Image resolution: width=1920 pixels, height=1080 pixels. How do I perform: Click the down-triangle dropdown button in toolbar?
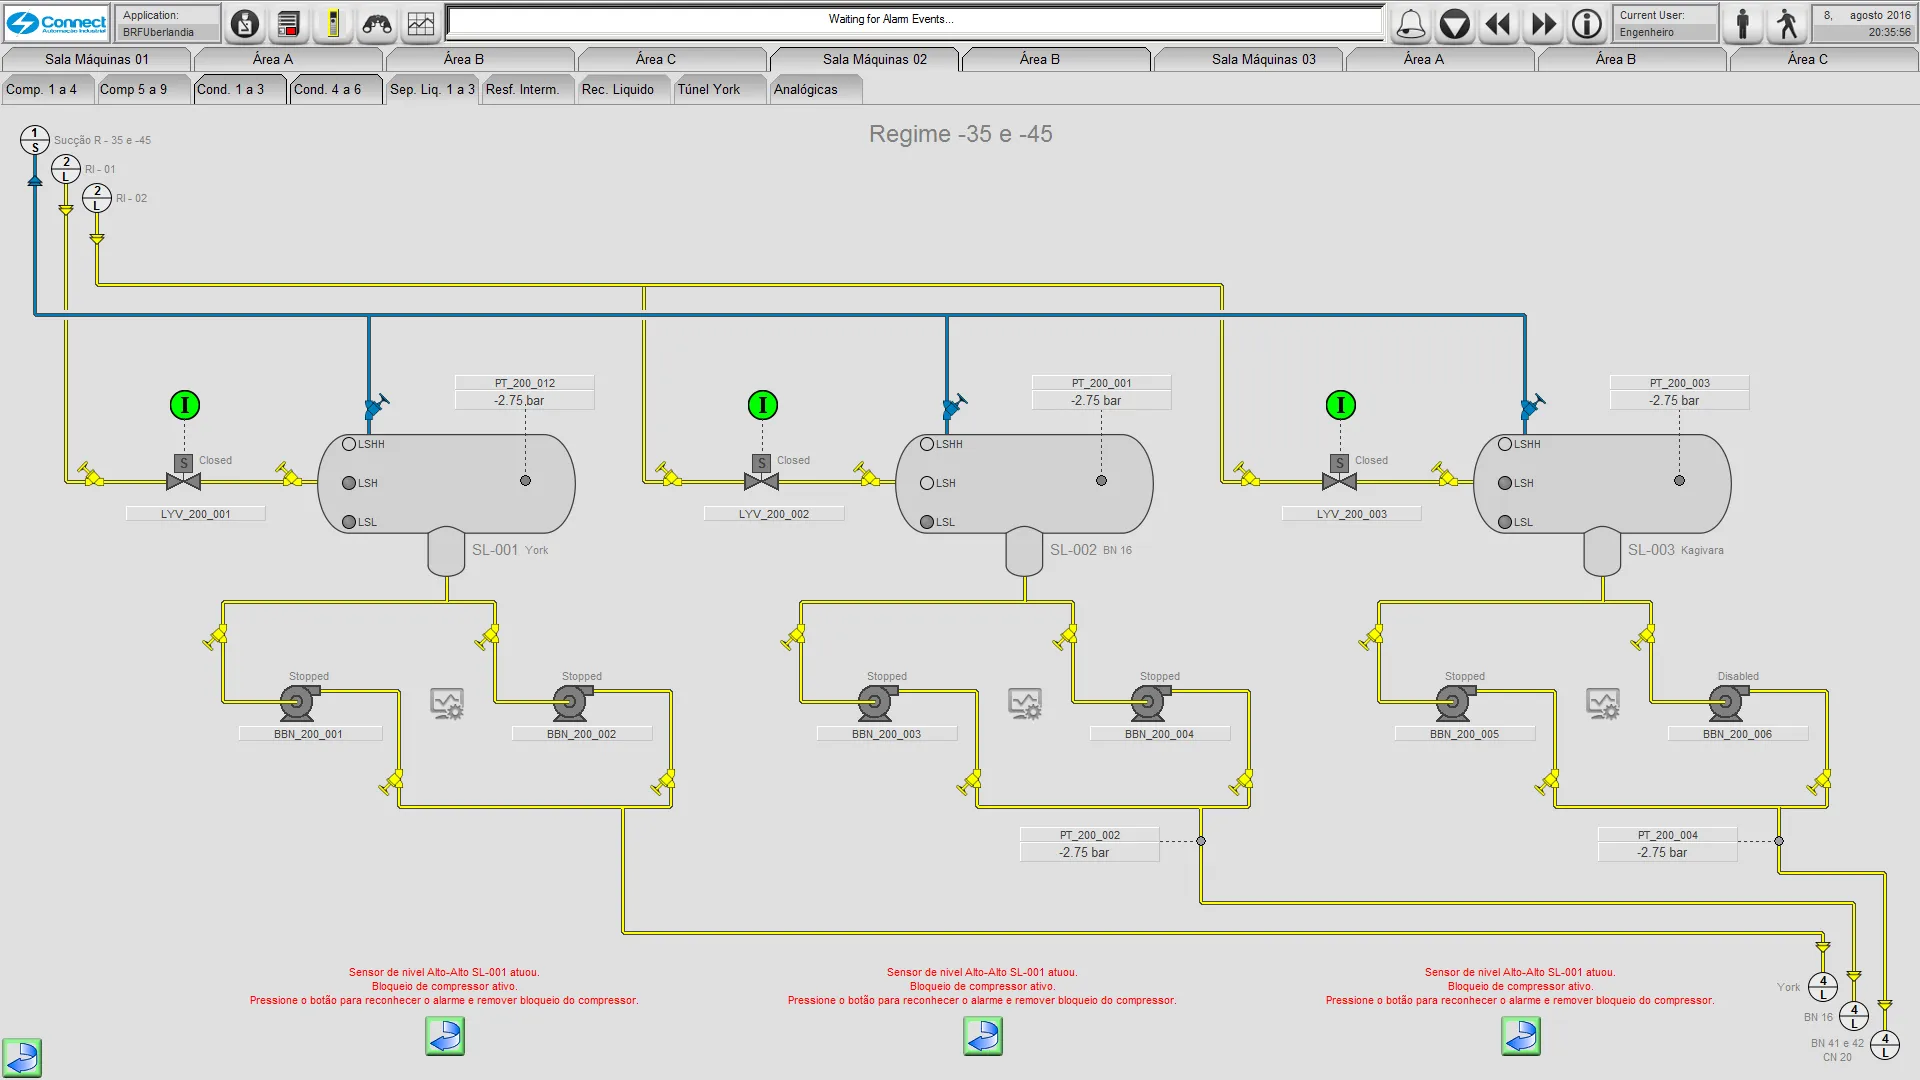click(x=1455, y=24)
